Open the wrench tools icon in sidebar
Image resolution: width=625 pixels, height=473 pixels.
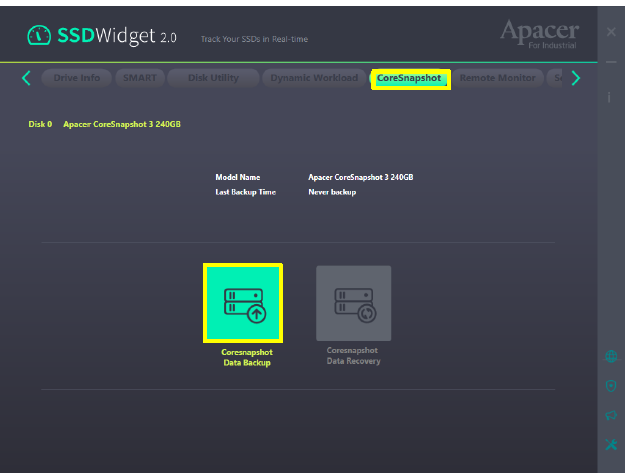point(611,444)
